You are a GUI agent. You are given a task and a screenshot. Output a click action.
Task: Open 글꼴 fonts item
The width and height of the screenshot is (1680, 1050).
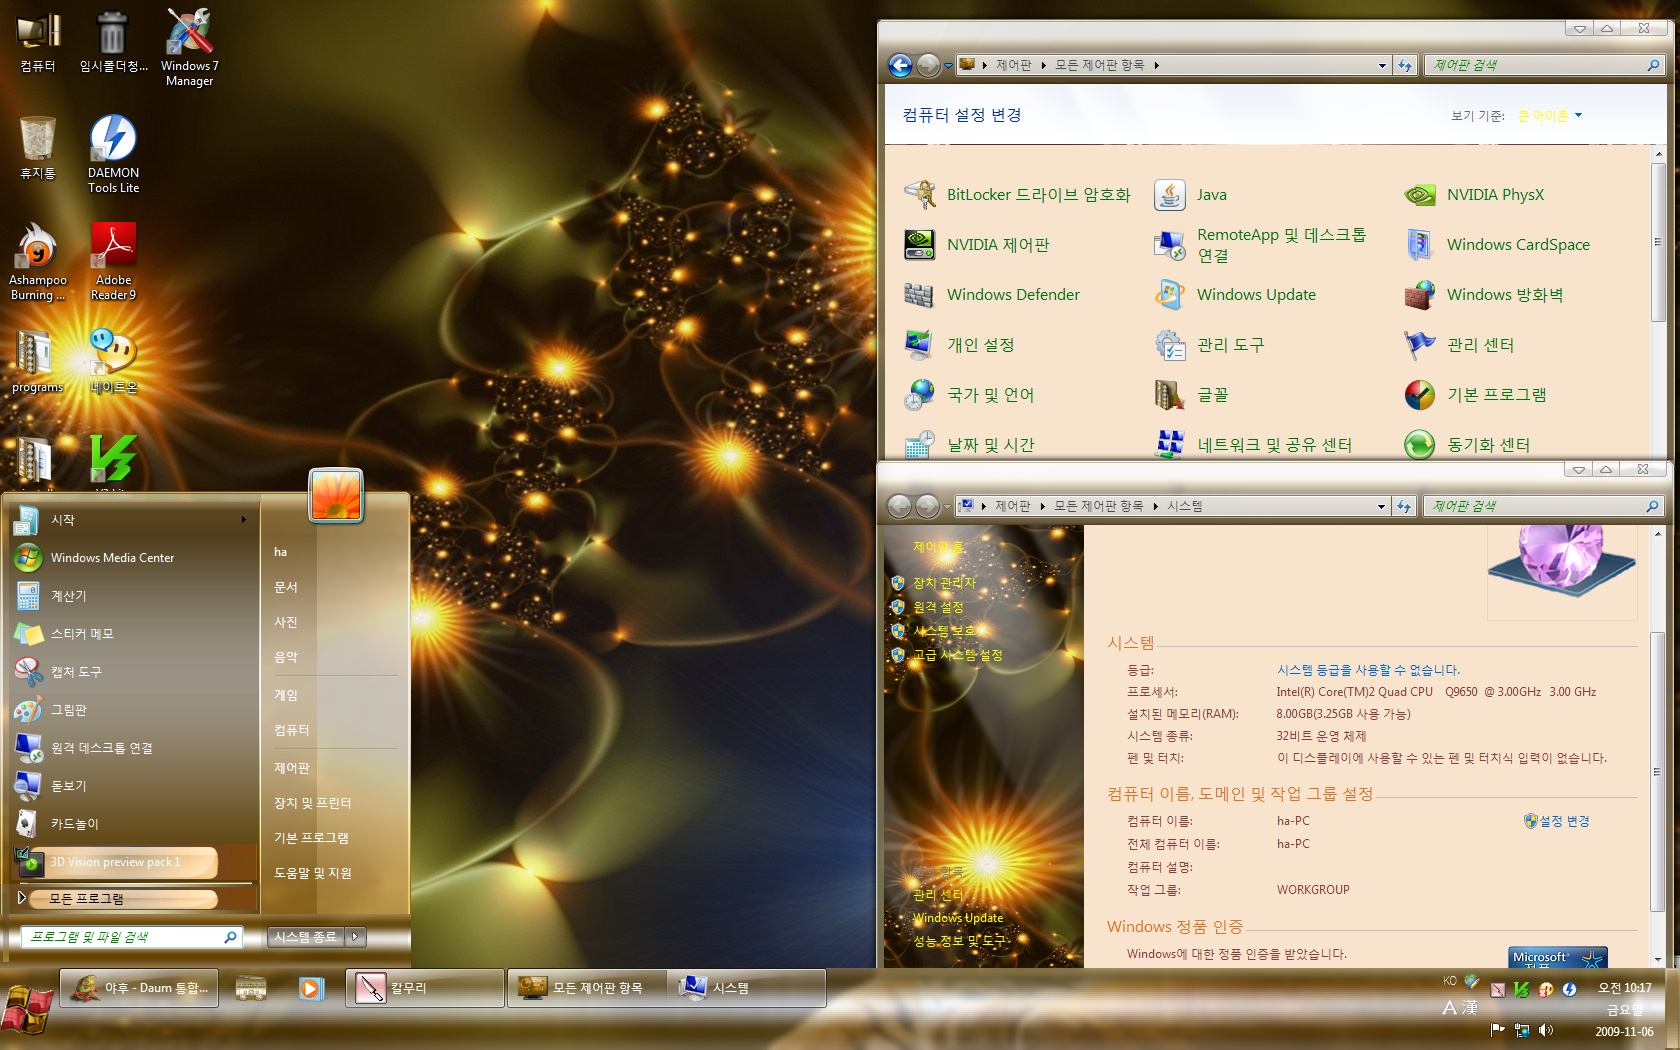click(x=1190, y=395)
